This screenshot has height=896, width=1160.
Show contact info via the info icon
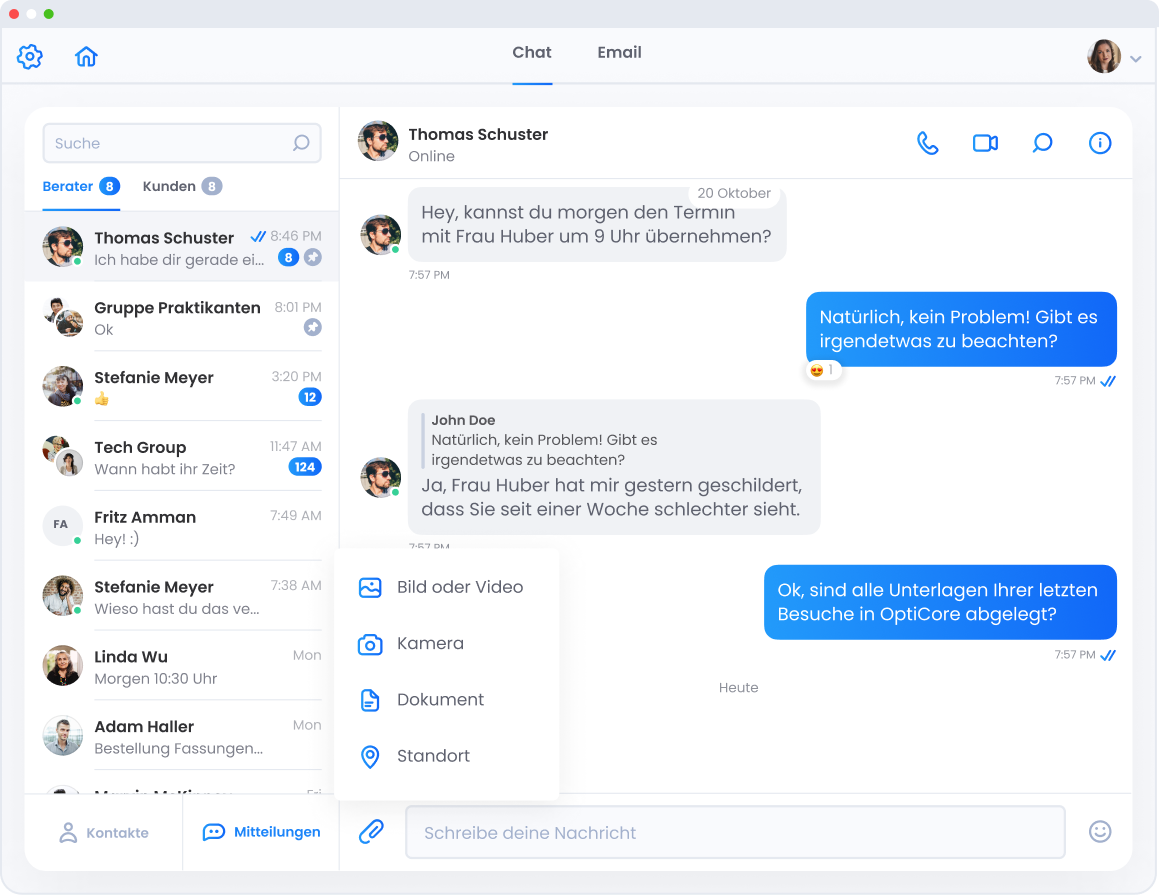[1100, 144]
